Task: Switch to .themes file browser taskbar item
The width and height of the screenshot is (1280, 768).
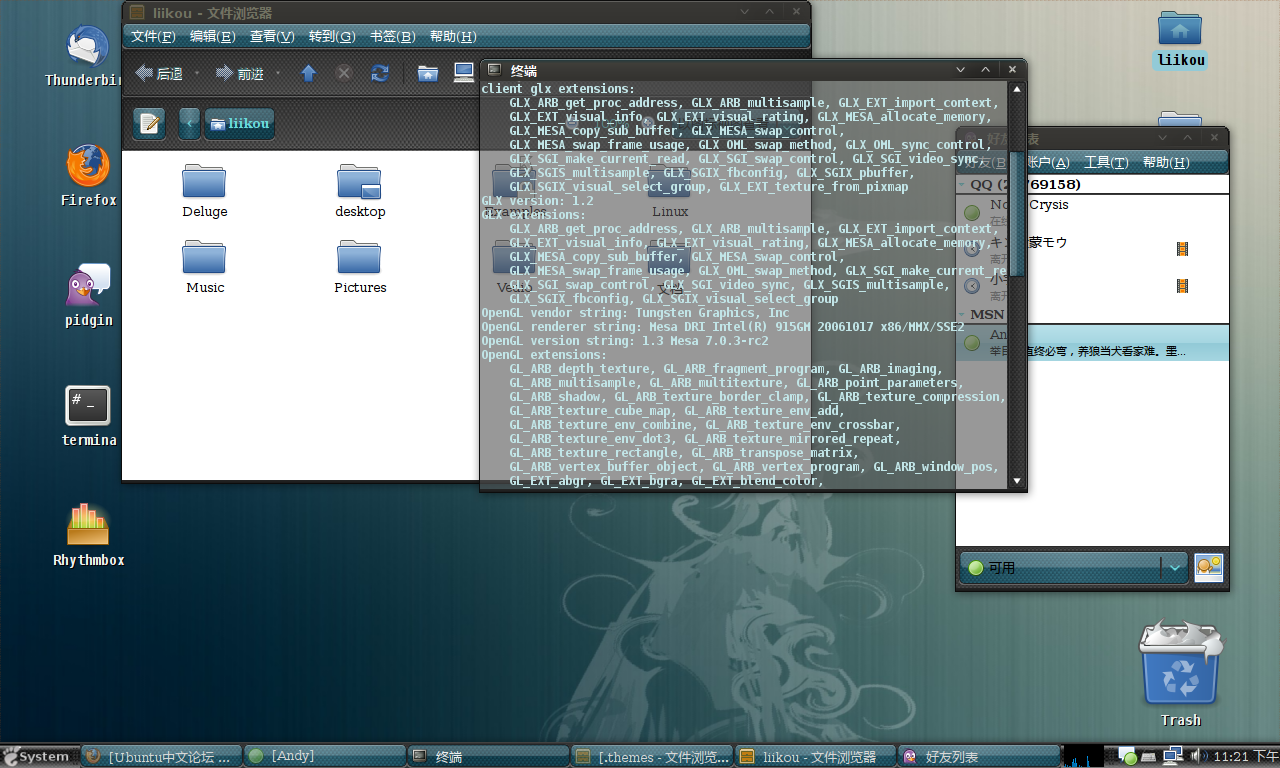Action: pyautogui.click(x=652, y=757)
